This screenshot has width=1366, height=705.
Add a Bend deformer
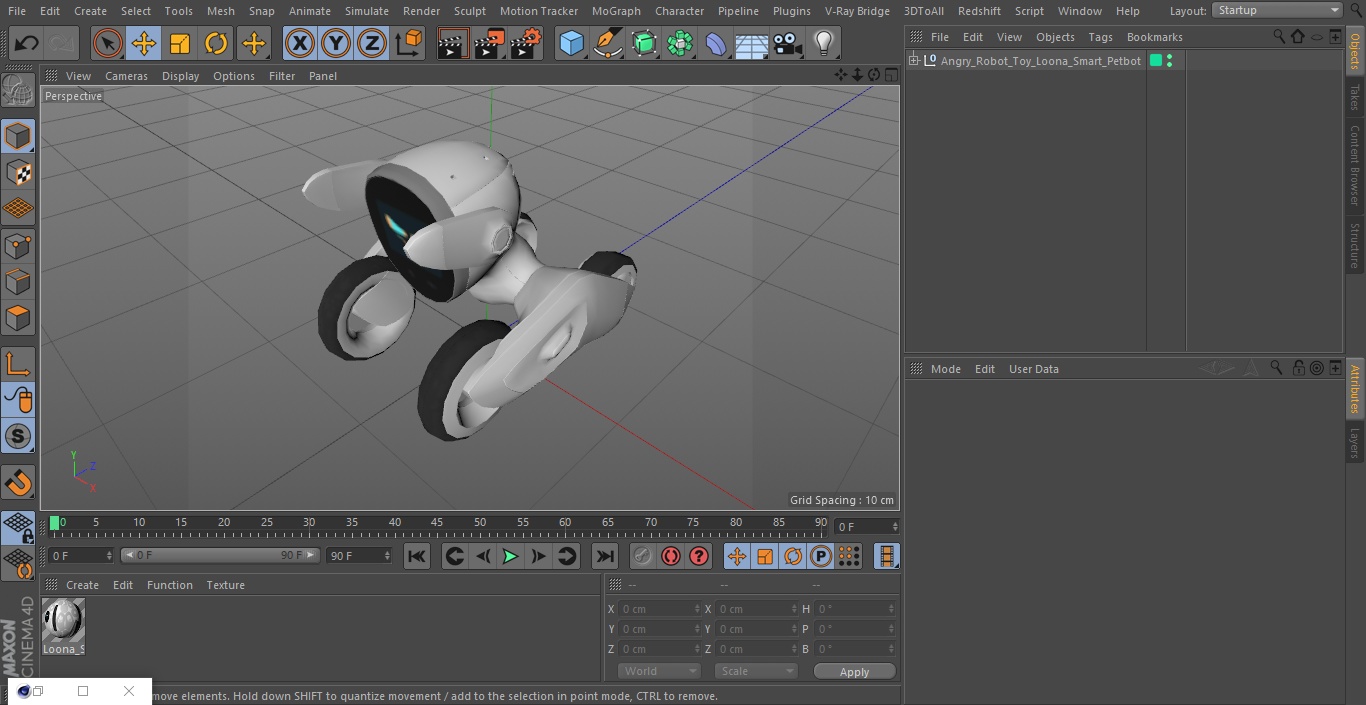(716, 43)
